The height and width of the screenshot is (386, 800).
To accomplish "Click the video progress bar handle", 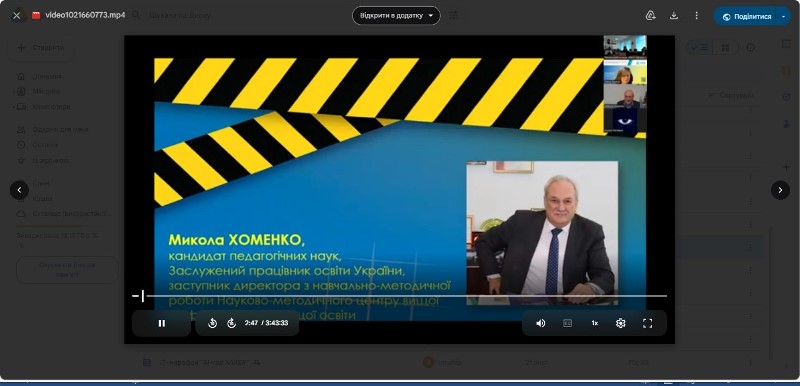I will point(143,296).
